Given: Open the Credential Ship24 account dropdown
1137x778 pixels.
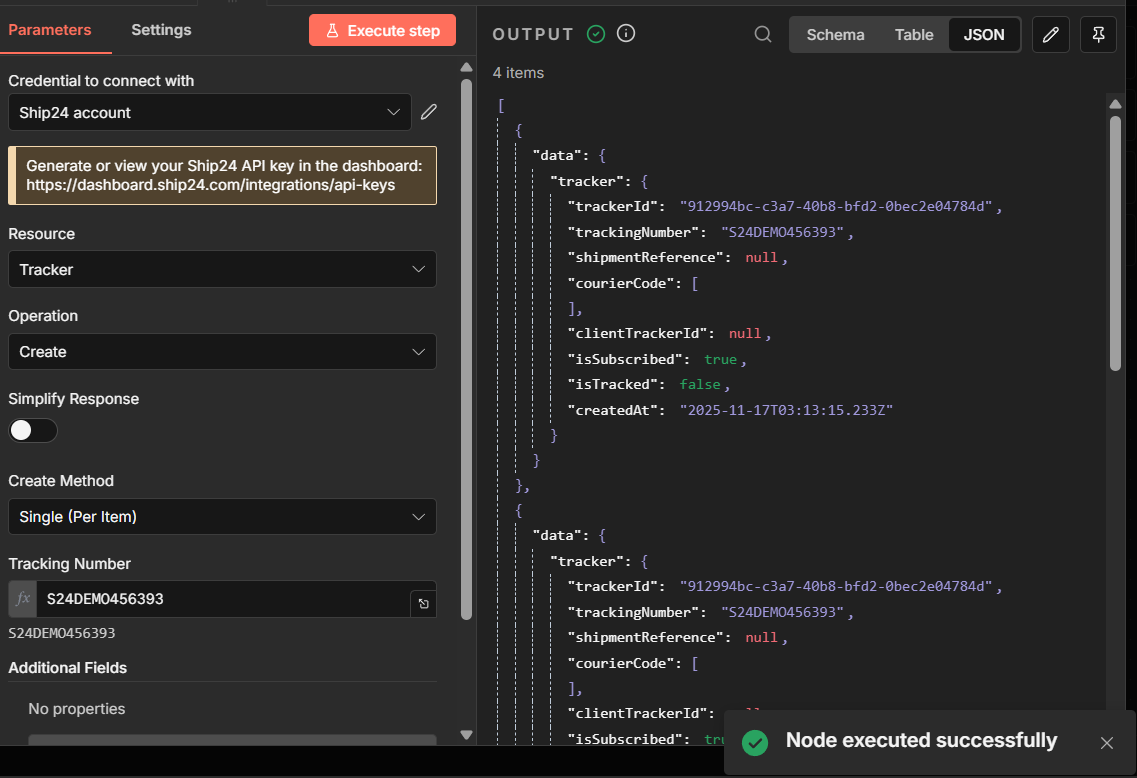Looking at the screenshot, I should pyautogui.click(x=210, y=112).
